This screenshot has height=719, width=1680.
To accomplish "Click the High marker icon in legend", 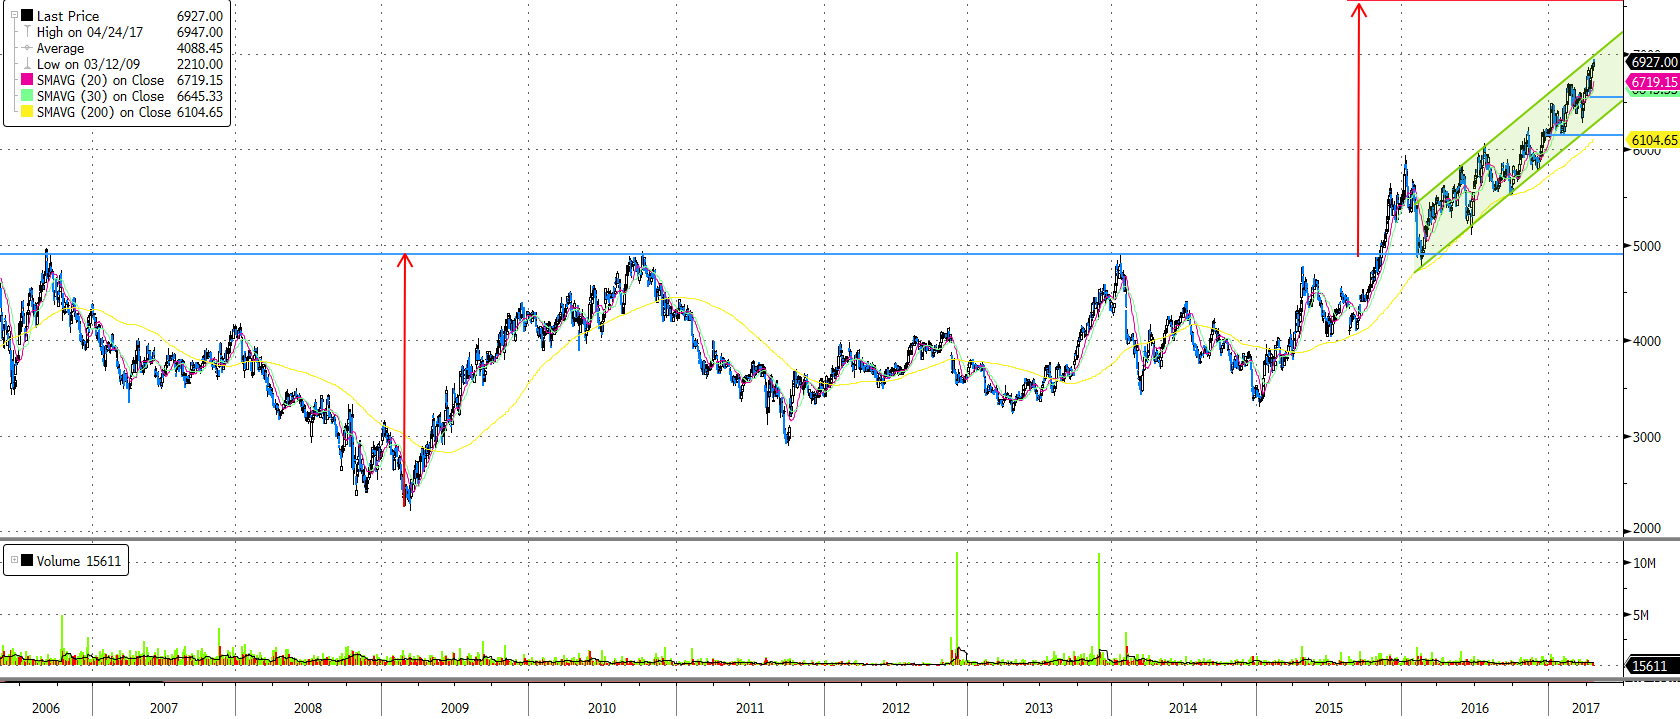I will pyautogui.click(x=27, y=32).
